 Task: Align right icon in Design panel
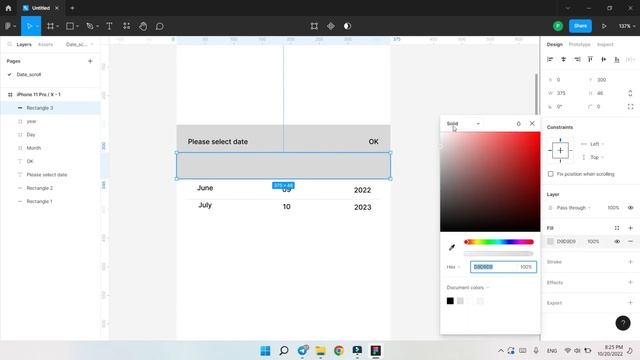[x=577, y=60]
